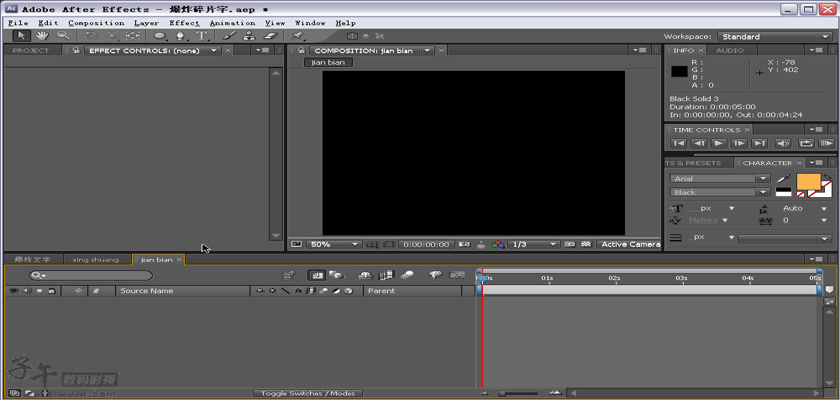Open the timeline search magnifier icon
This screenshot has width=840, height=400.
(38, 275)
